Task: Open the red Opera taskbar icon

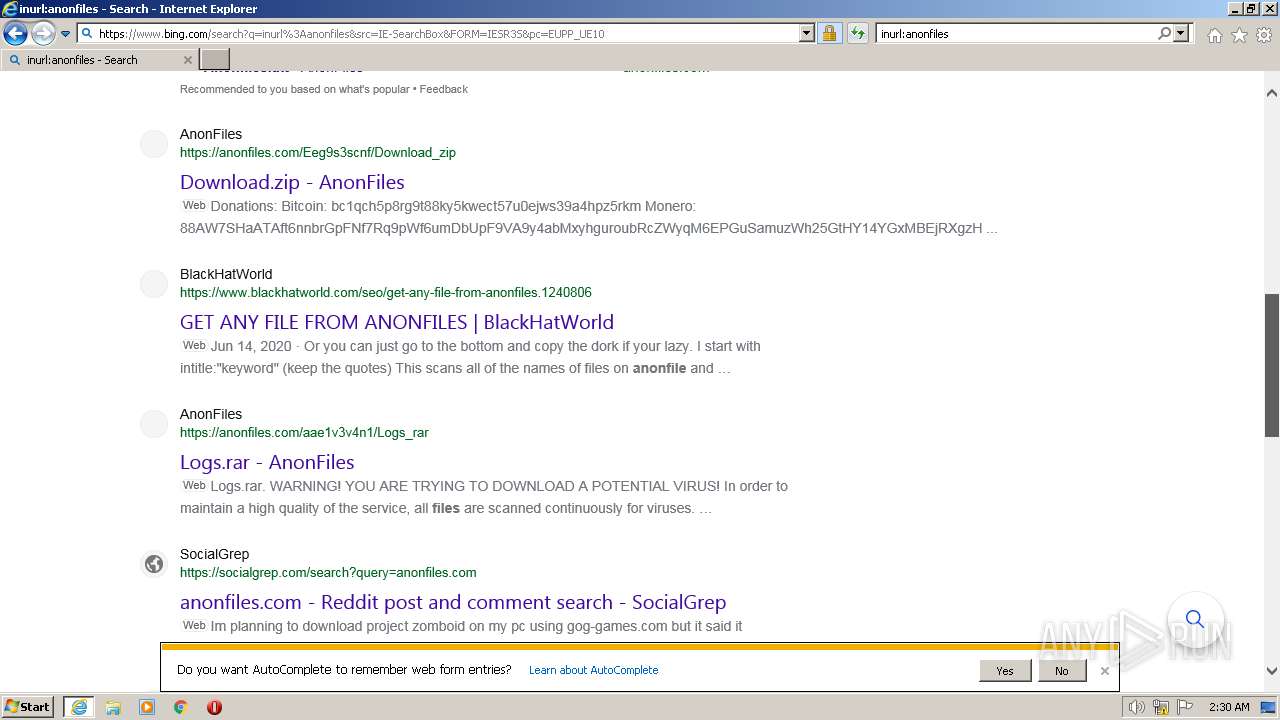Action: pyautogui.click(x=214, y=707)
